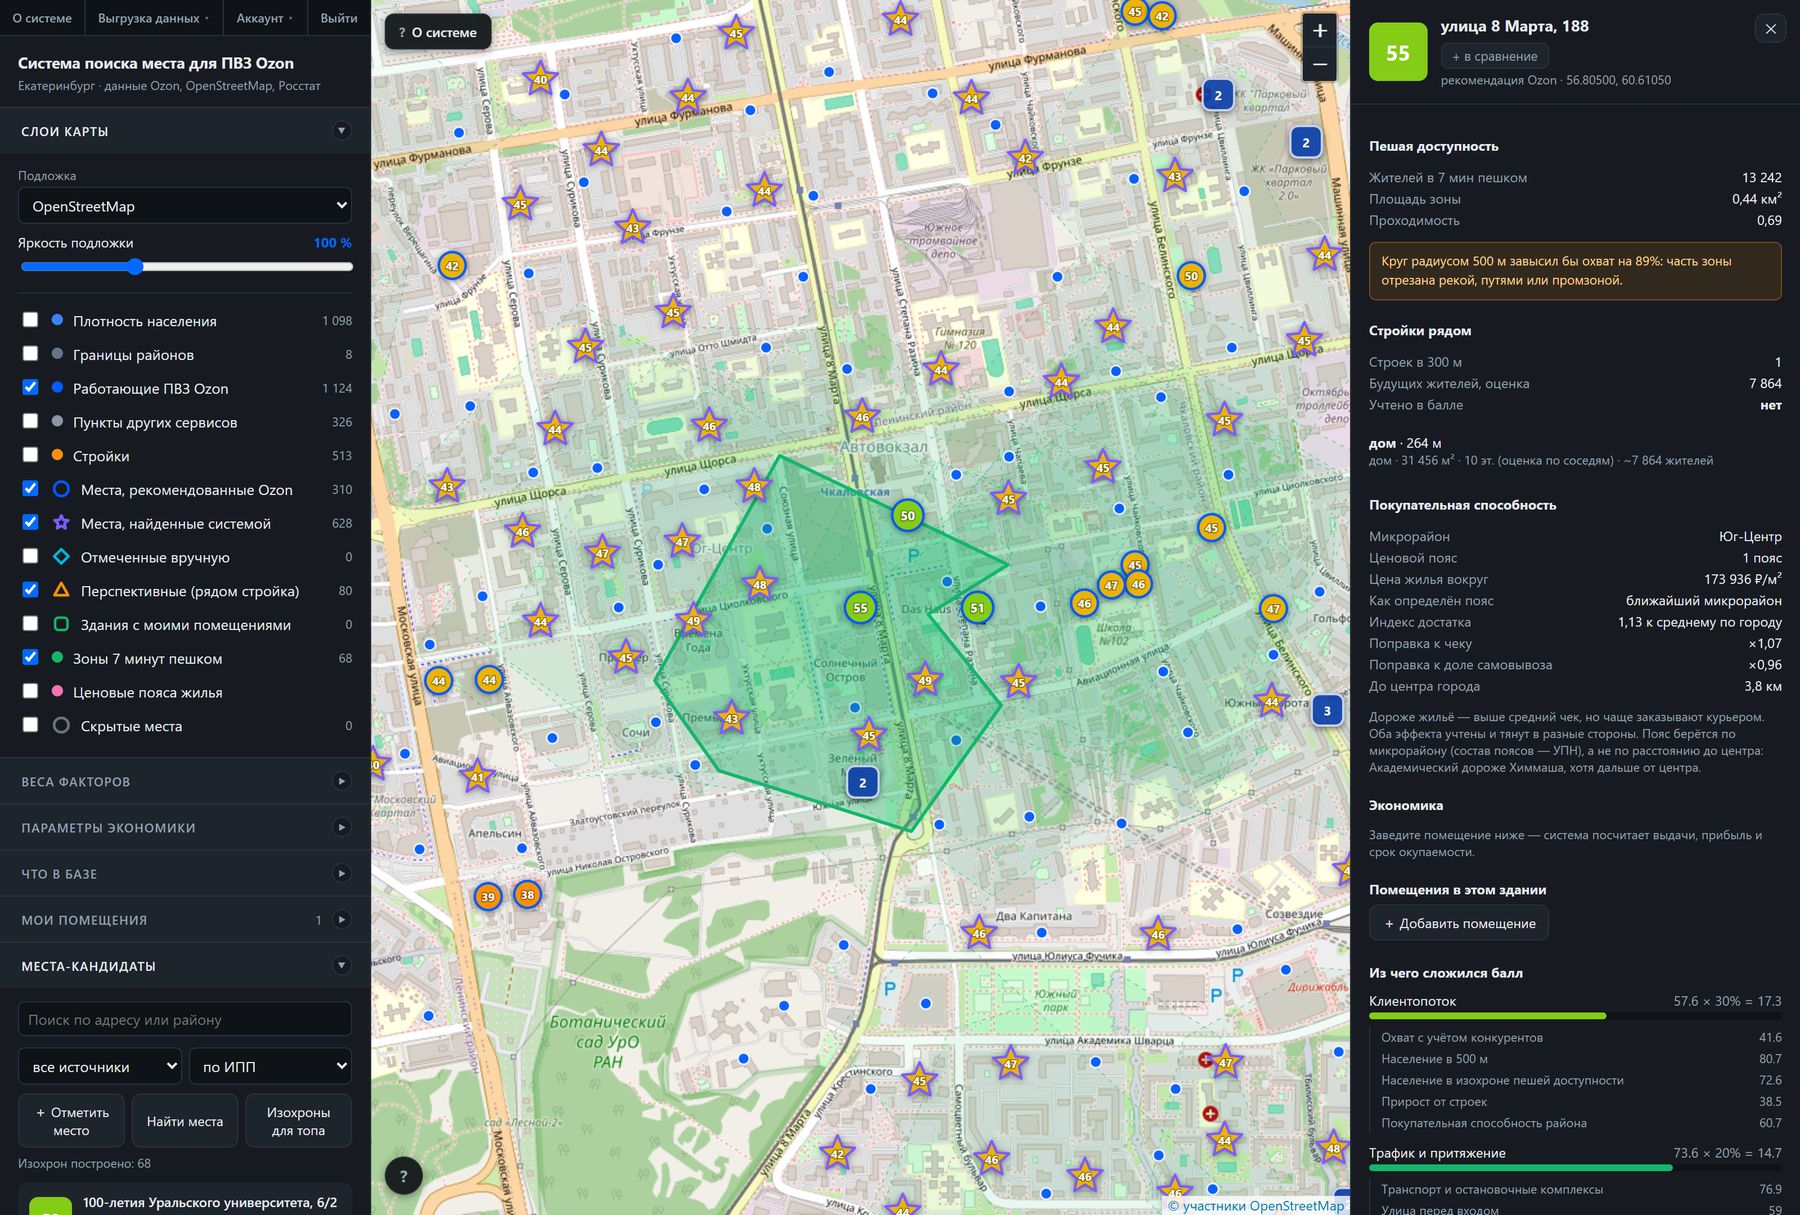Image resolution: width=1800 pixels, height=1215 pixels.
Task: Uncheck the Работающие ПВЗ Ozon layer
Action: (x=30, y=387)
